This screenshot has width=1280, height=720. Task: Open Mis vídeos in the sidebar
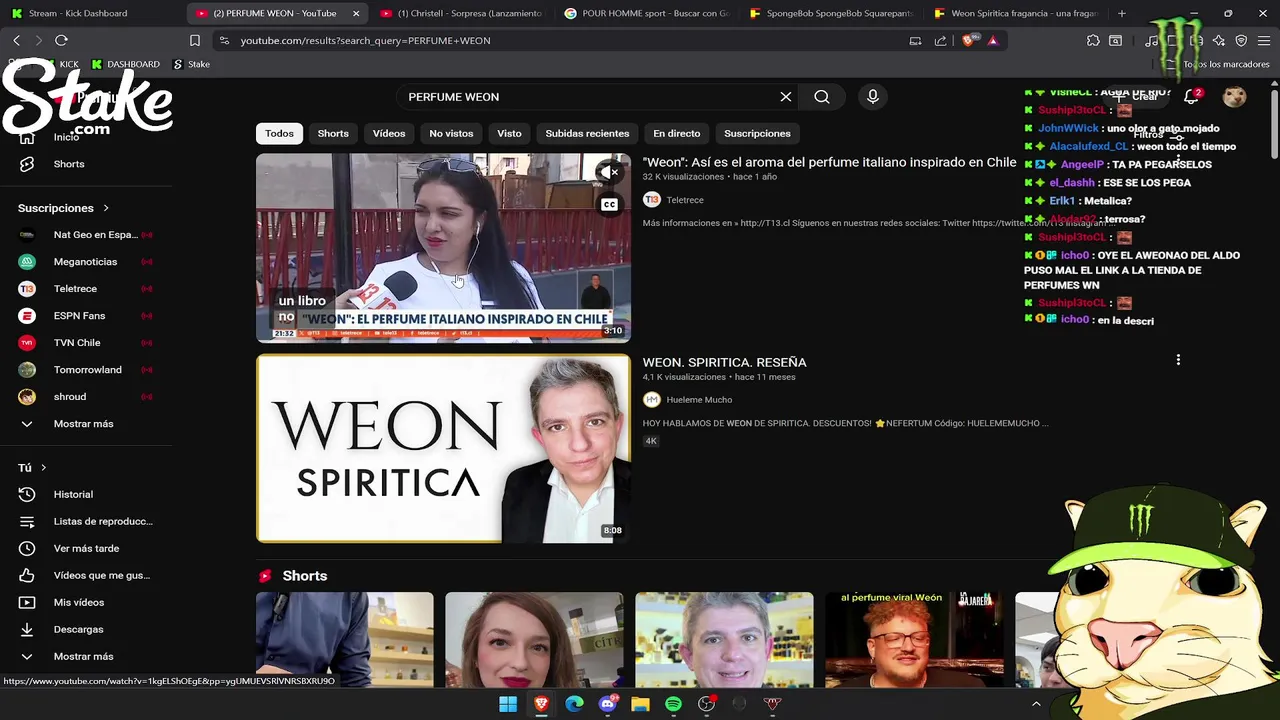(x=86, y=602)
